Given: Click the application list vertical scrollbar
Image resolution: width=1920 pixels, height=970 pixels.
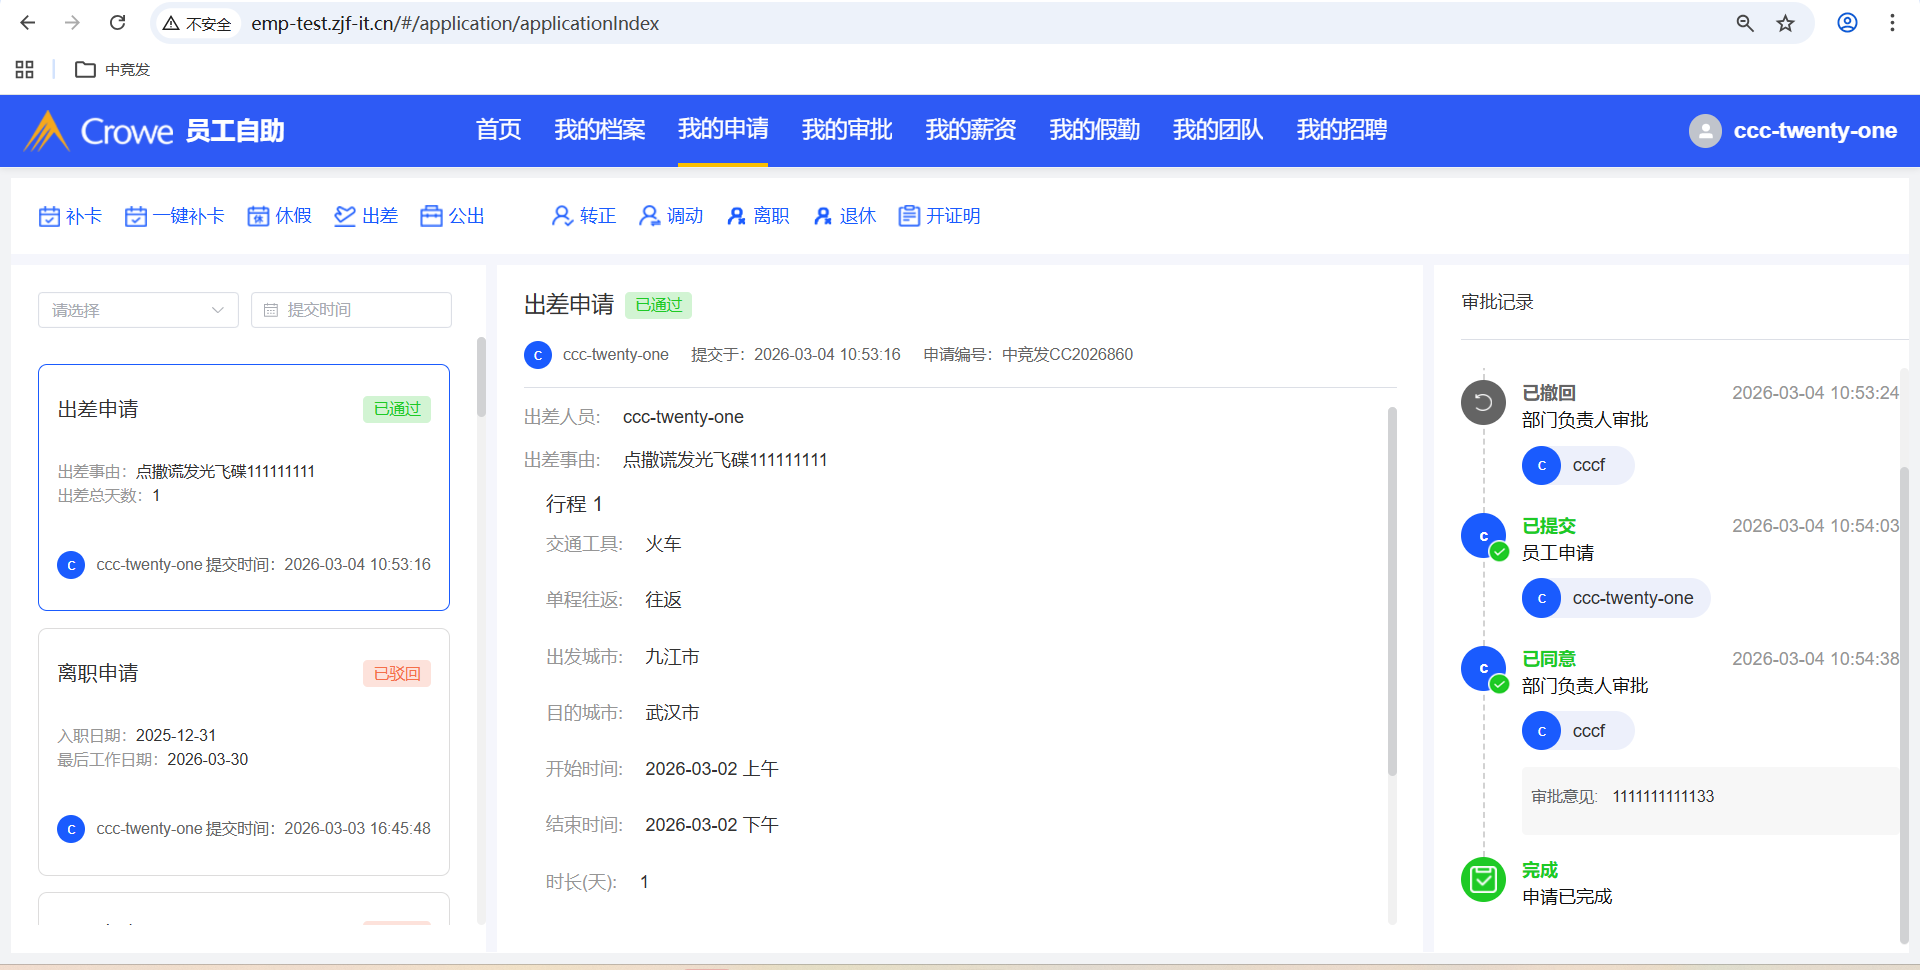Looking at the screenshot, I should tap(481, 378).
